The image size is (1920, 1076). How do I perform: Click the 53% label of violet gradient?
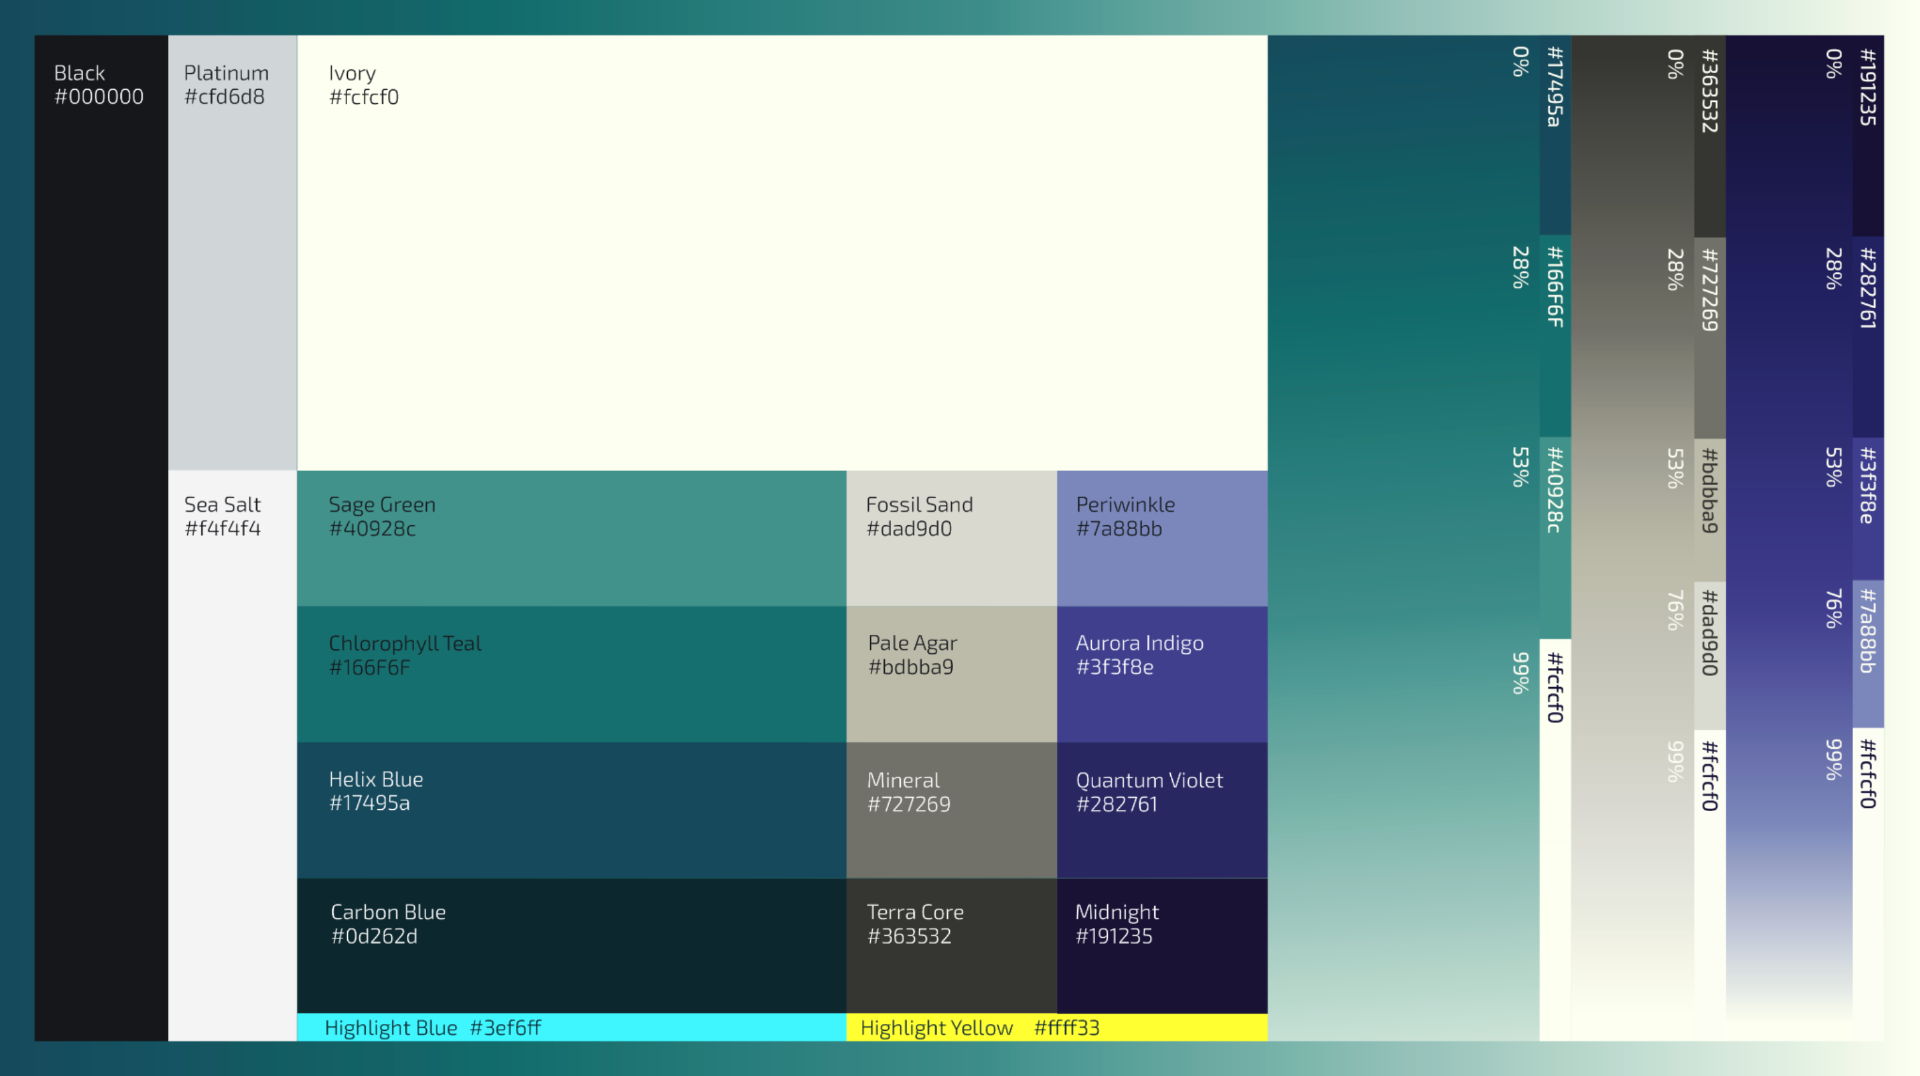click(x=1834, y=467)
